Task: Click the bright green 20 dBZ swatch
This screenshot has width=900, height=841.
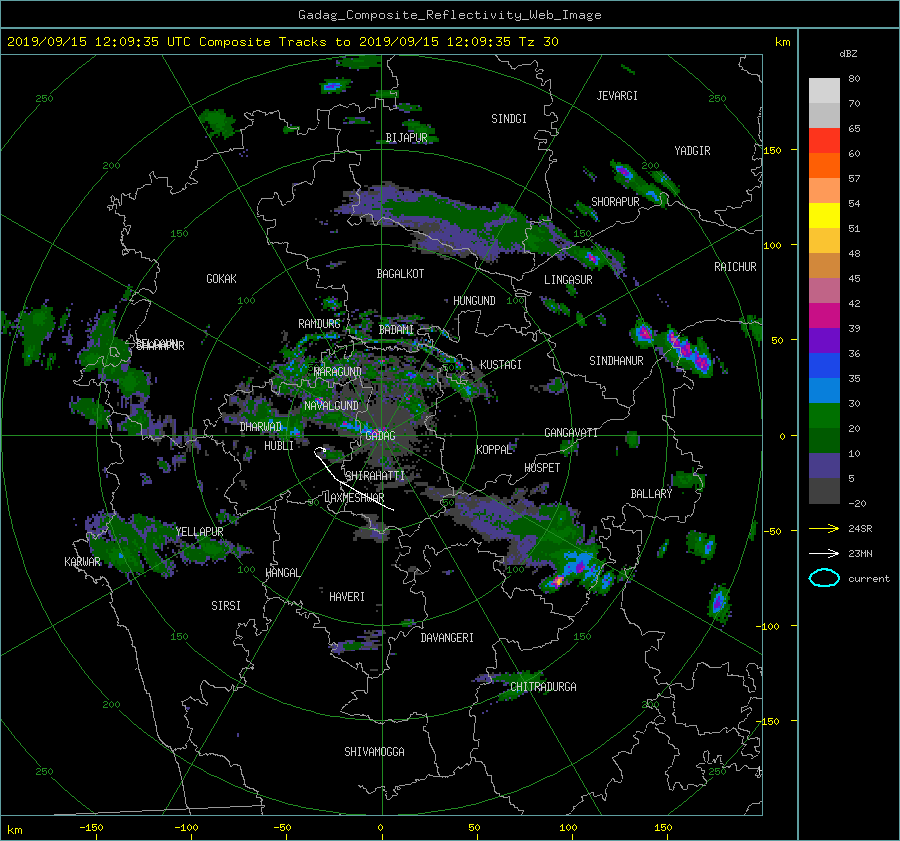Action: tap(824, 416)
